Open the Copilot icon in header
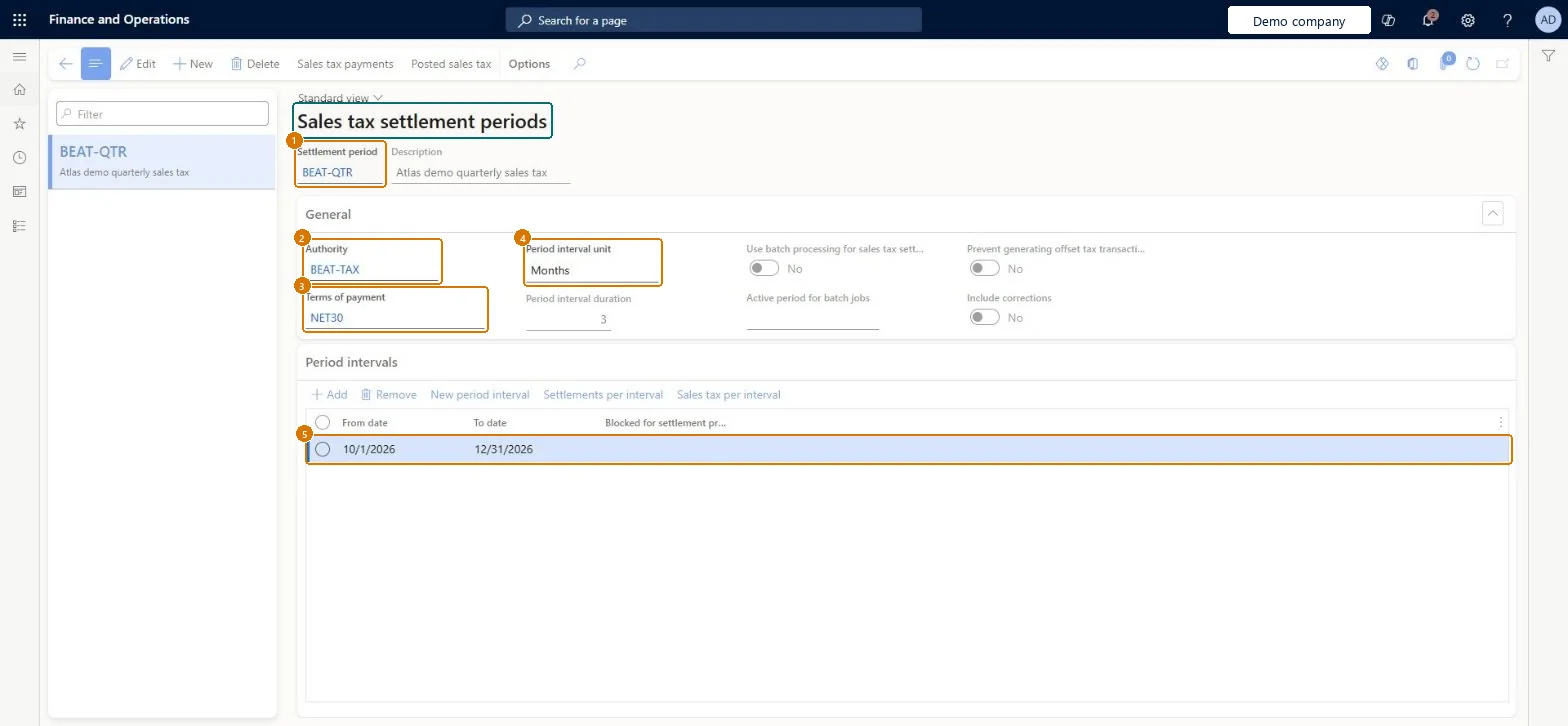The width and height of the screenshot is (1568, 726). (x=1388, y=20)
